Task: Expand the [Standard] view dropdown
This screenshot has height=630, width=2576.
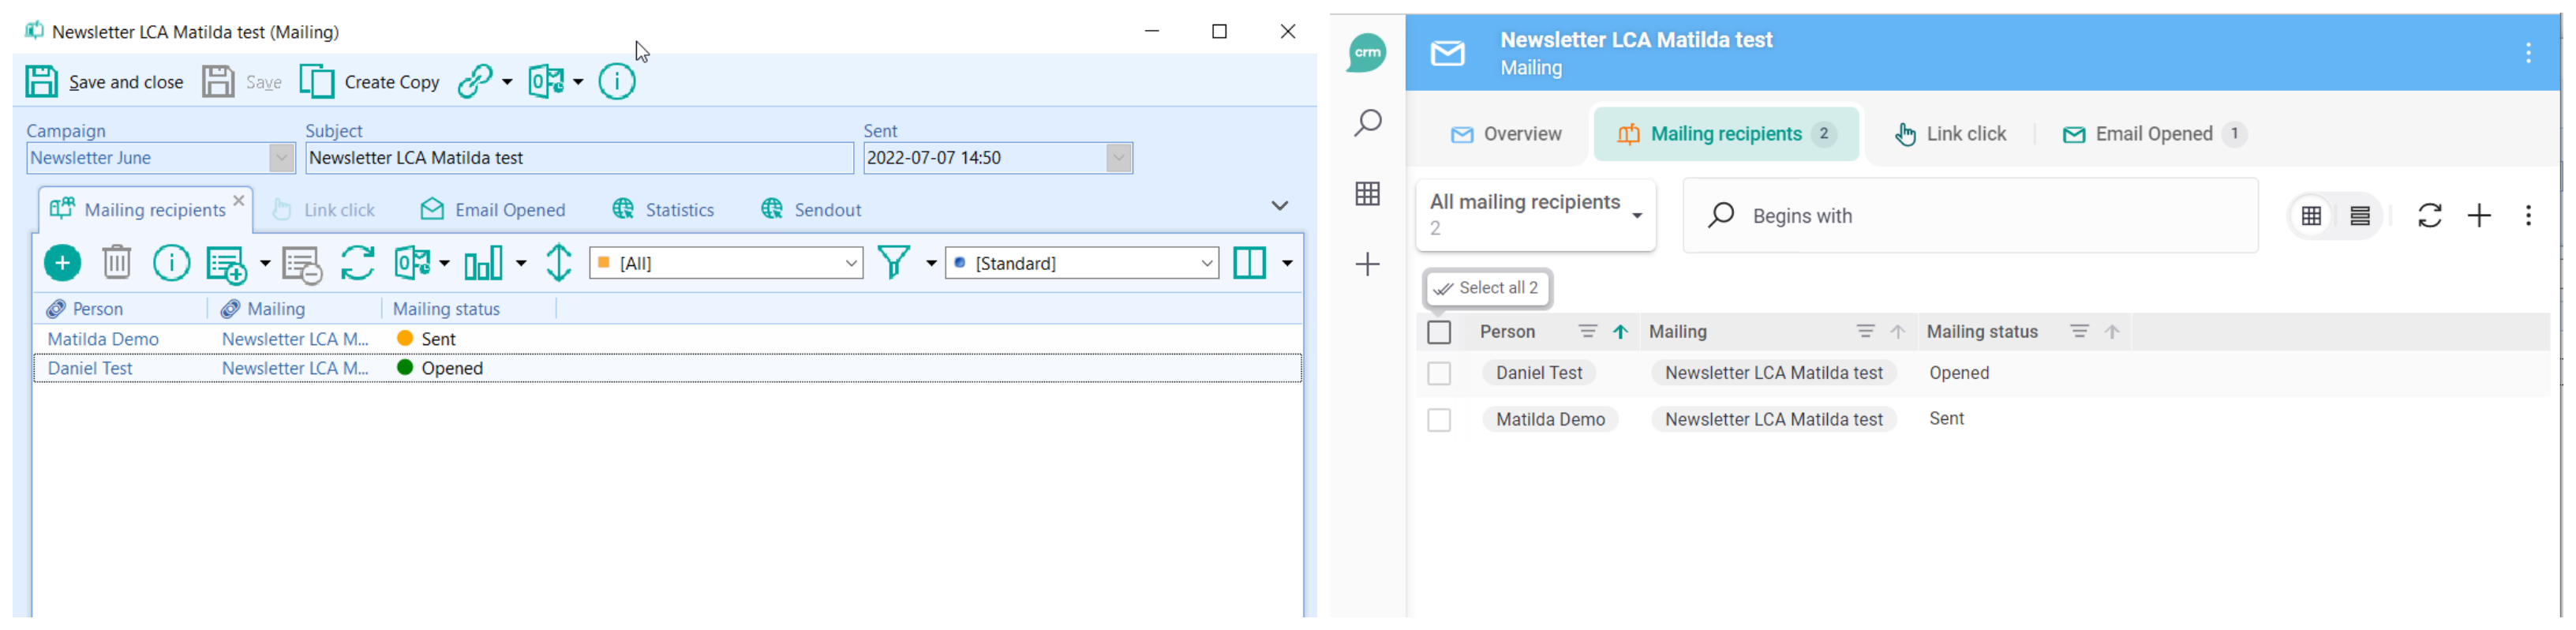Action: (x=1206, y=264)
